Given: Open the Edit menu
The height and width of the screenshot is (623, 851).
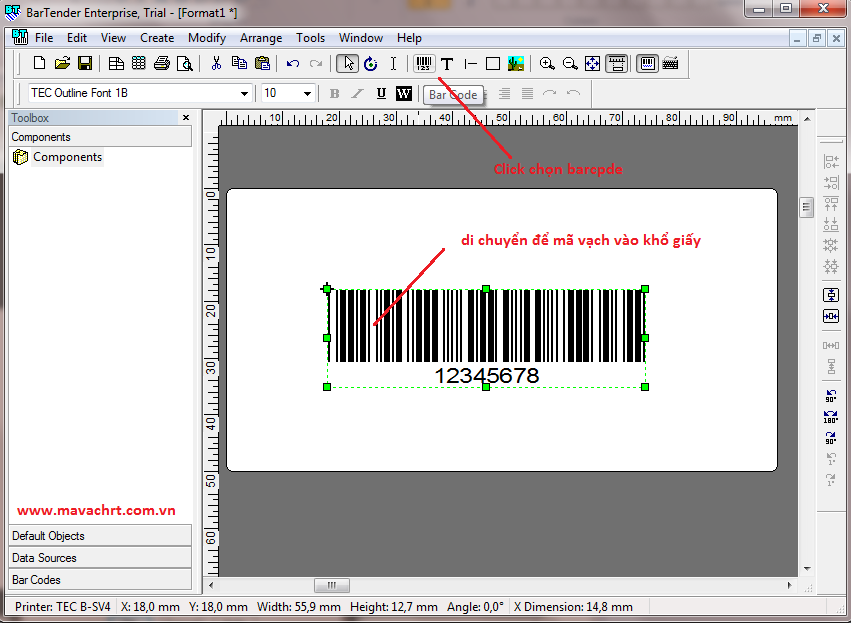Looking at the screenshot, I should coord(77,38).
